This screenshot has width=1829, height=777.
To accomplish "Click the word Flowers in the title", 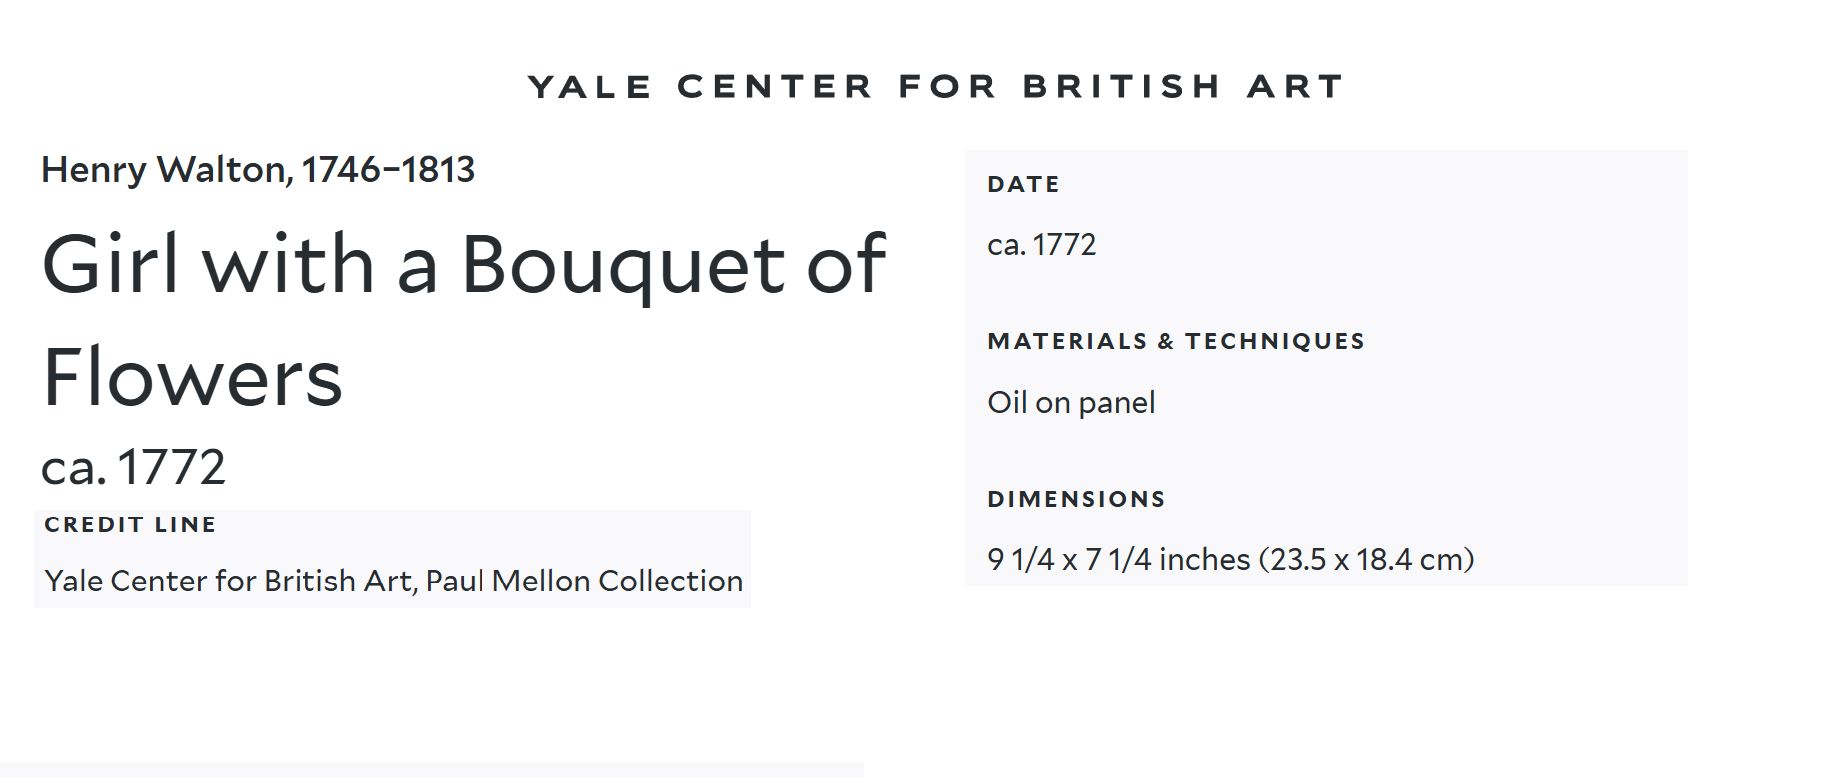I will 192,378.
